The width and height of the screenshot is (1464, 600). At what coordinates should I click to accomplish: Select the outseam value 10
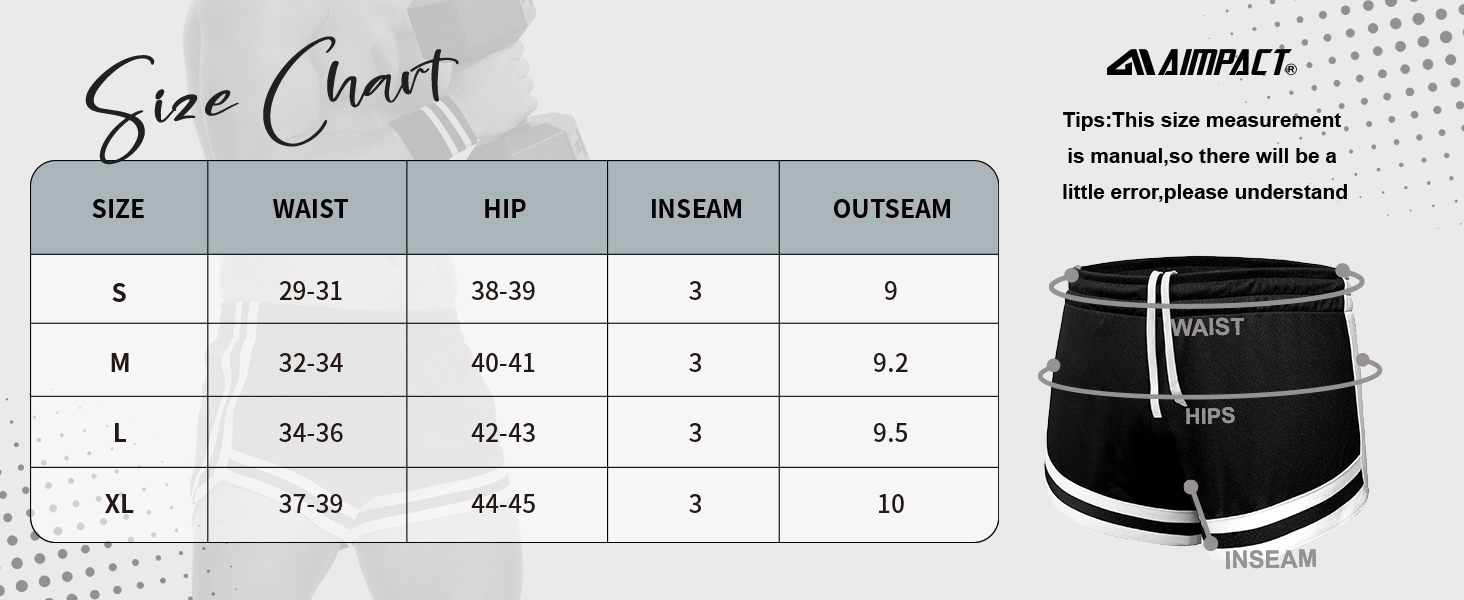click(x=890, y=503)
